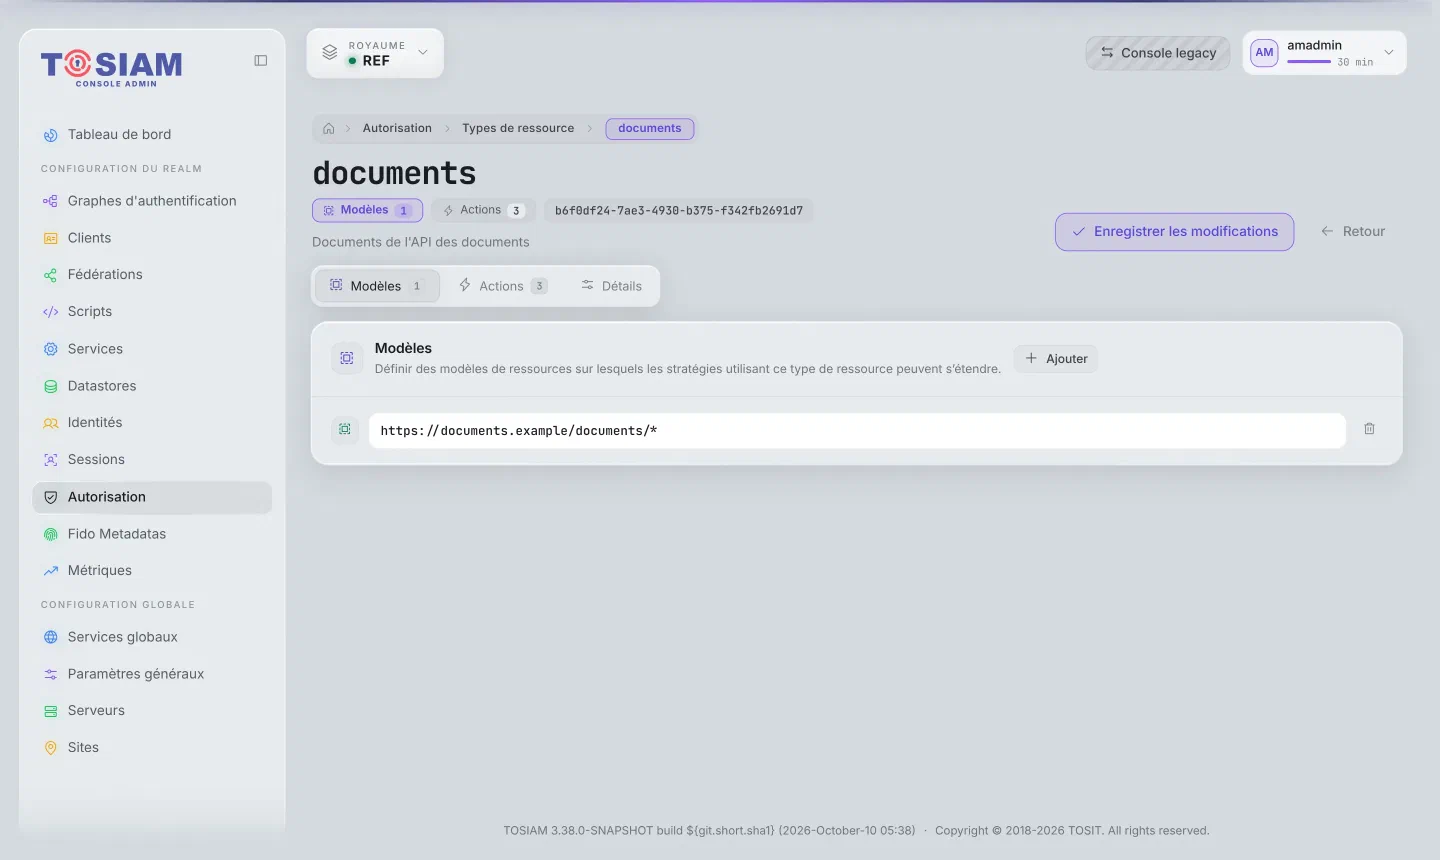Open the Royaume REF realm selector
The image size is (1440, 860).
pos(375,53)
